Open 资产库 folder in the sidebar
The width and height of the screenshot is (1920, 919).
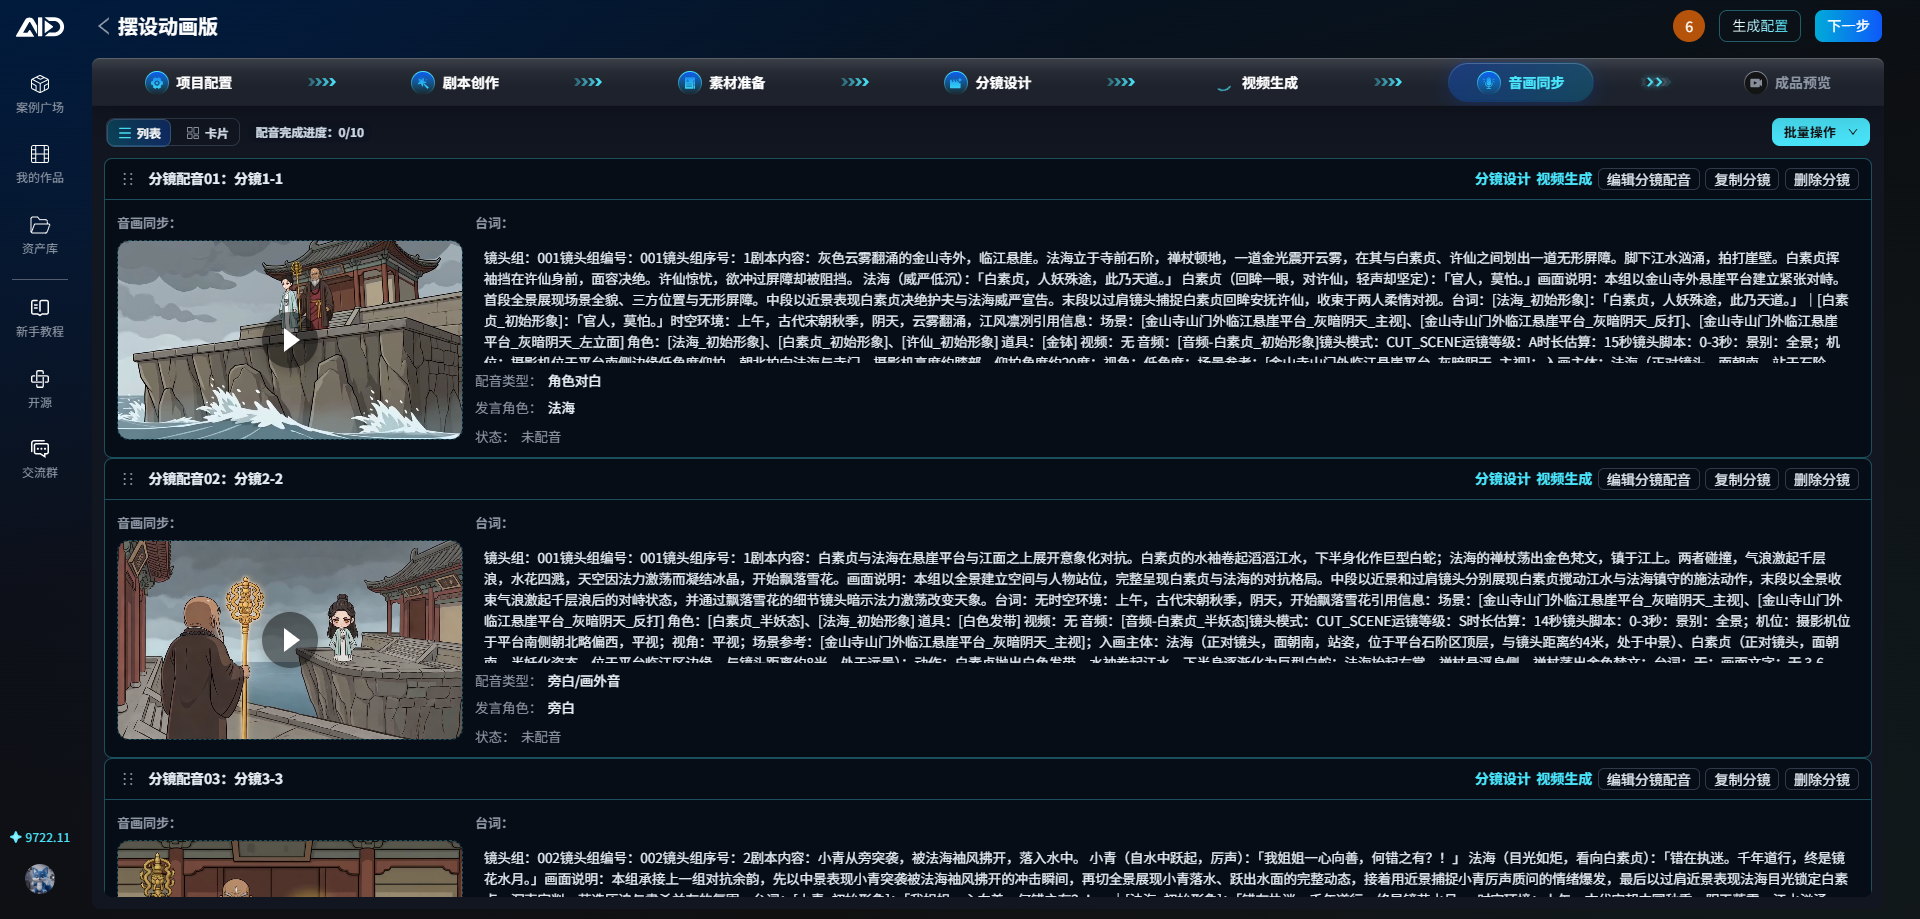pos(40,235)
